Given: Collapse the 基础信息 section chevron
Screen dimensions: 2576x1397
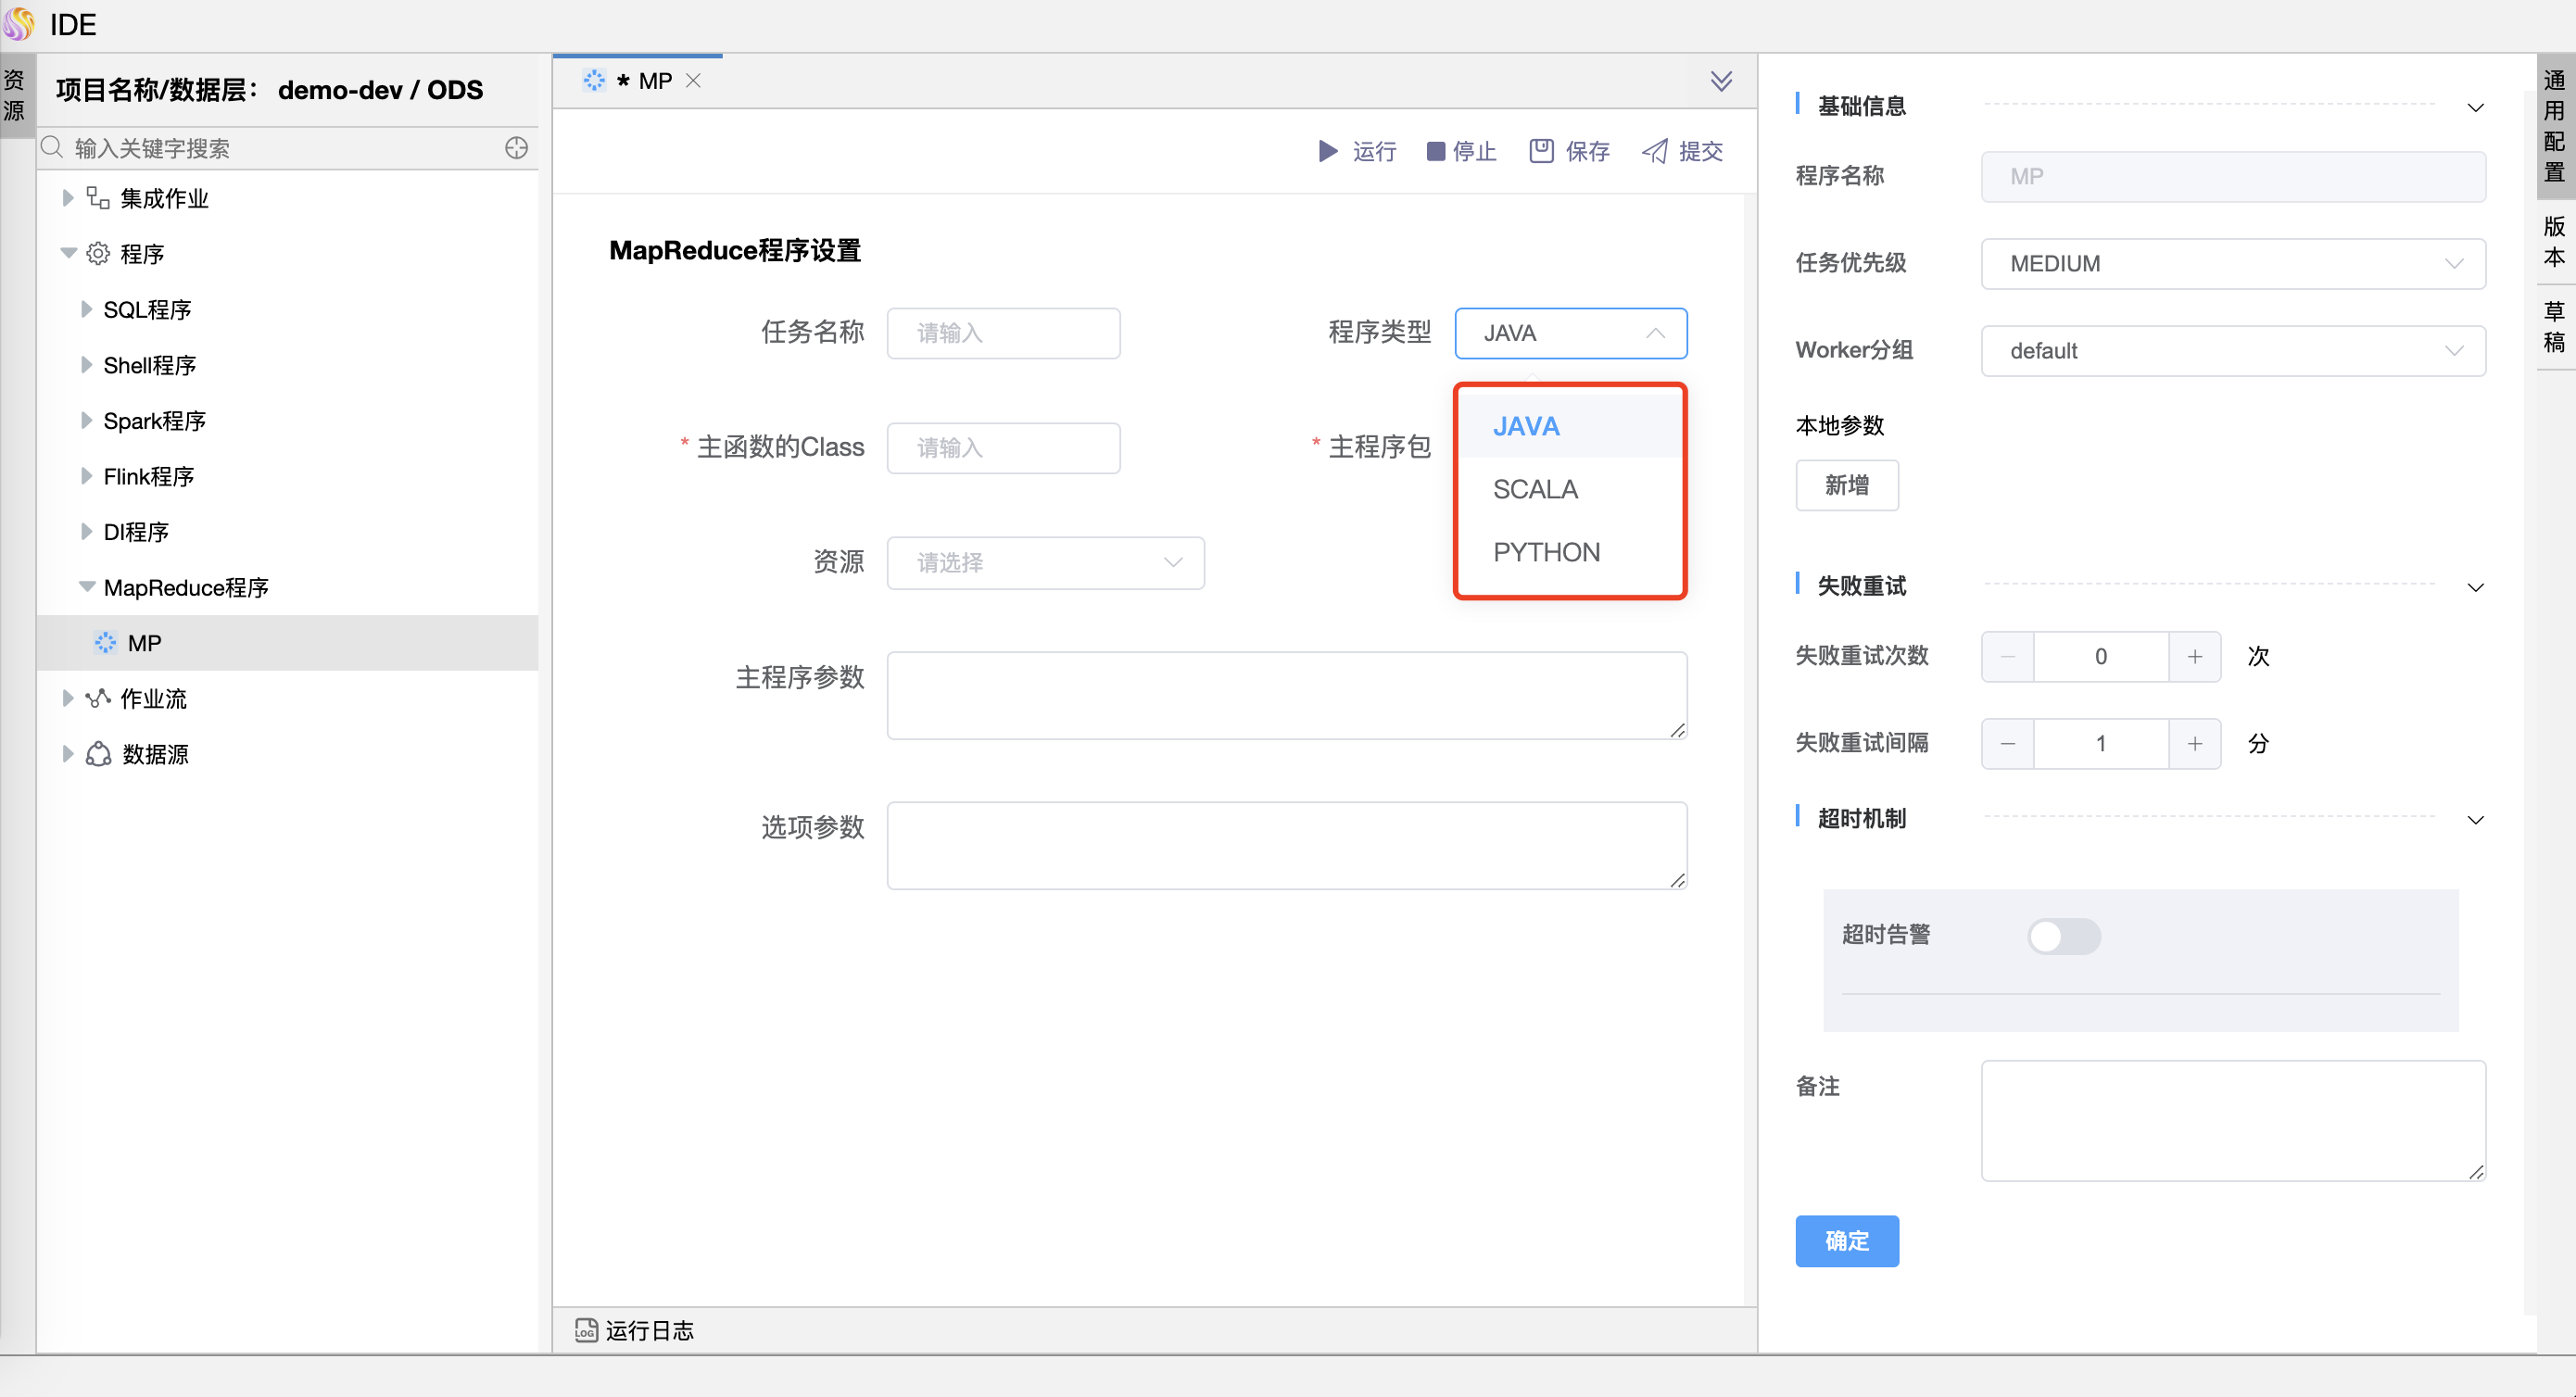Looking at the screenshot, I should 2475,107.
